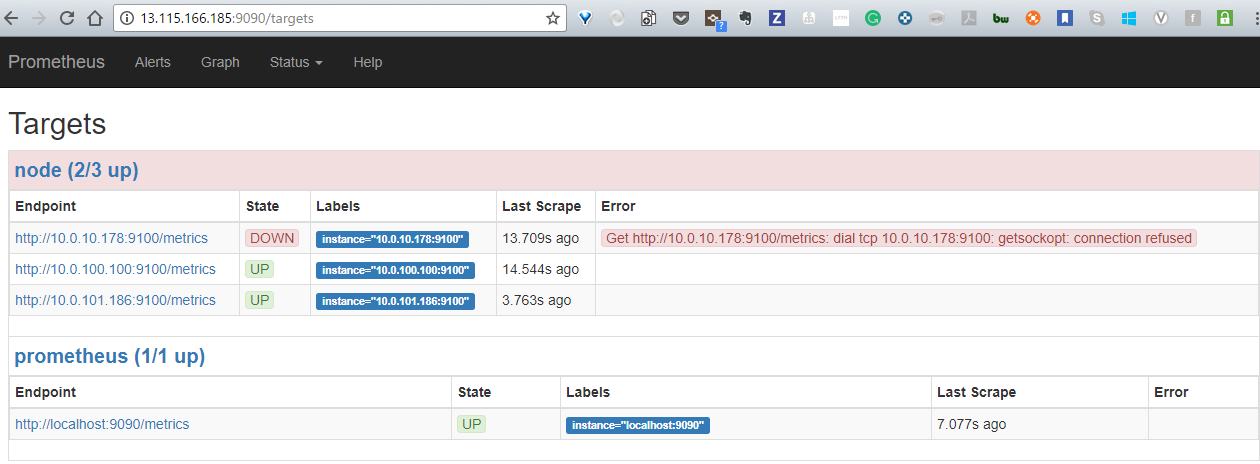Click label instance="10.0.100.100:9100"
Viewport: 1260px width, 464px height.
point(395,270)
